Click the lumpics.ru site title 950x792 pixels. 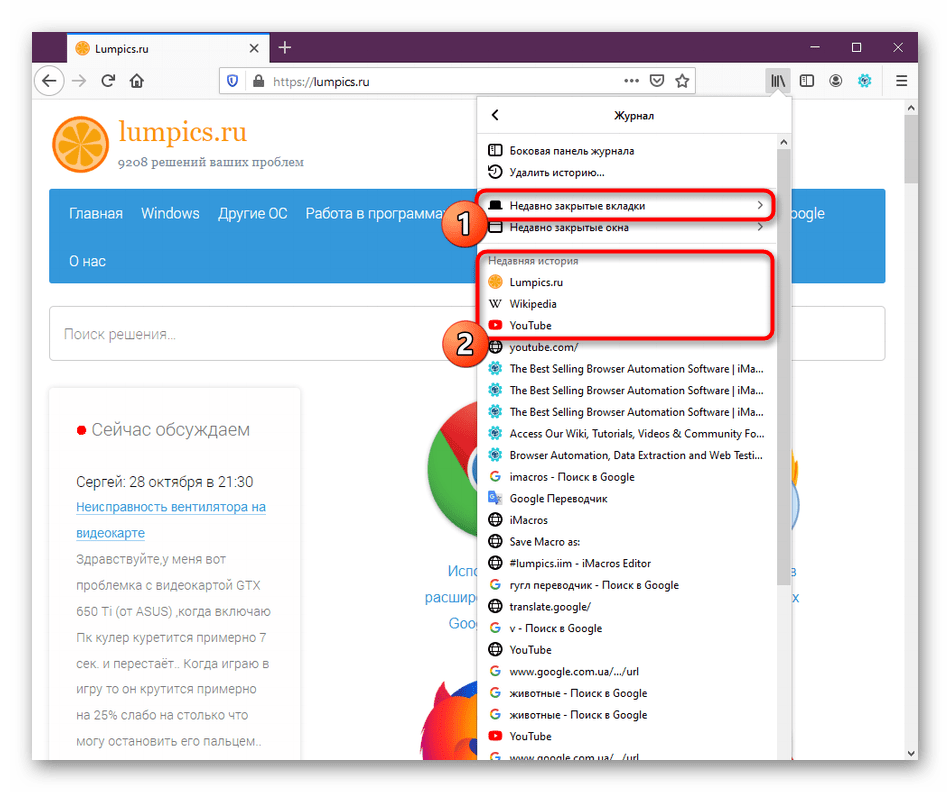pos(182,131)
